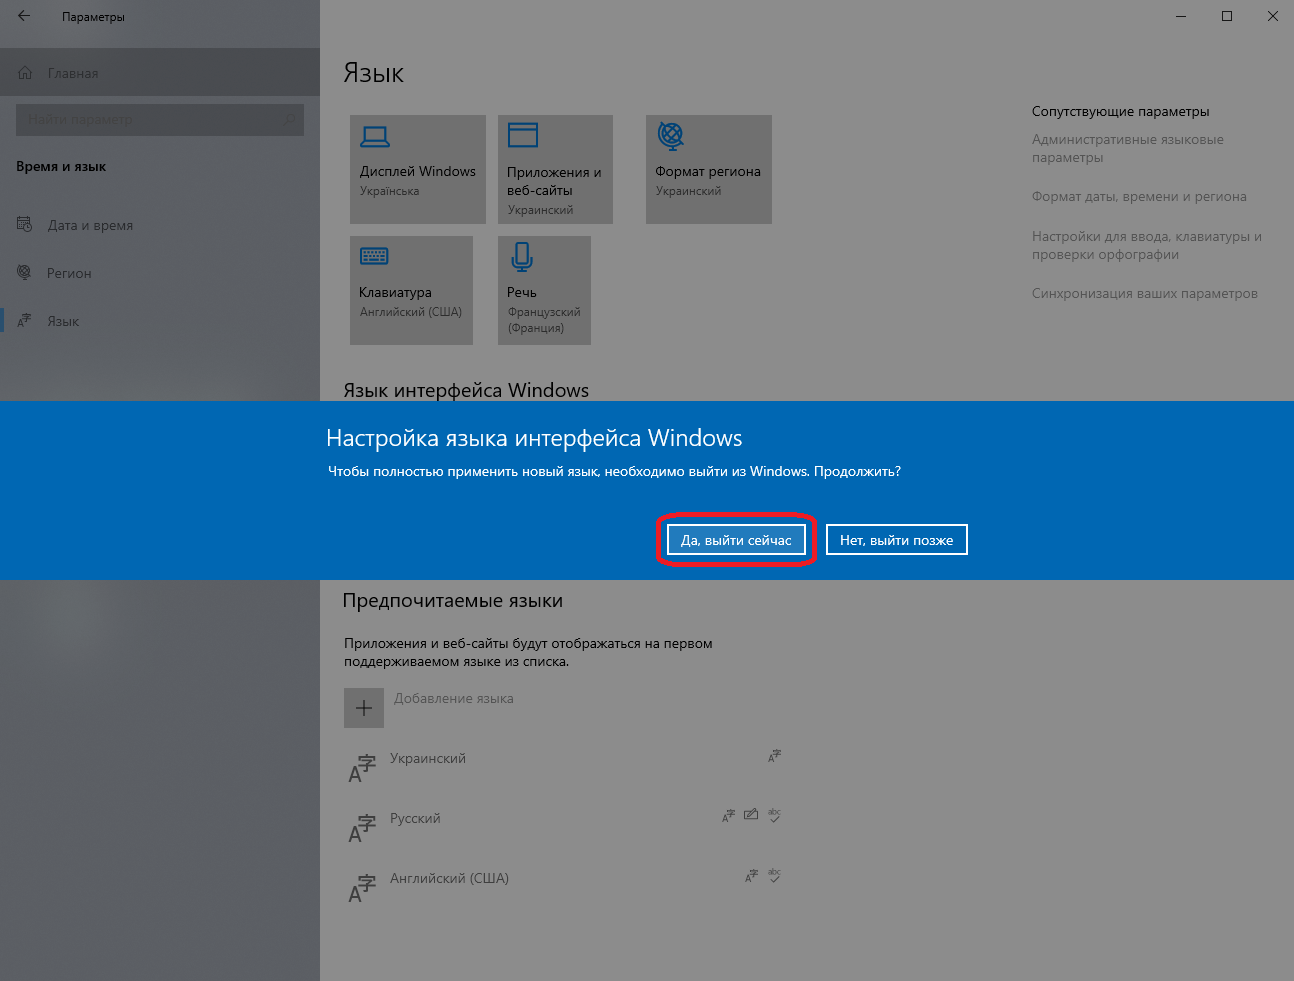1294x981 pixels.
Task: Open typing and spellcheck settings link
Action: coord(1146,245)
